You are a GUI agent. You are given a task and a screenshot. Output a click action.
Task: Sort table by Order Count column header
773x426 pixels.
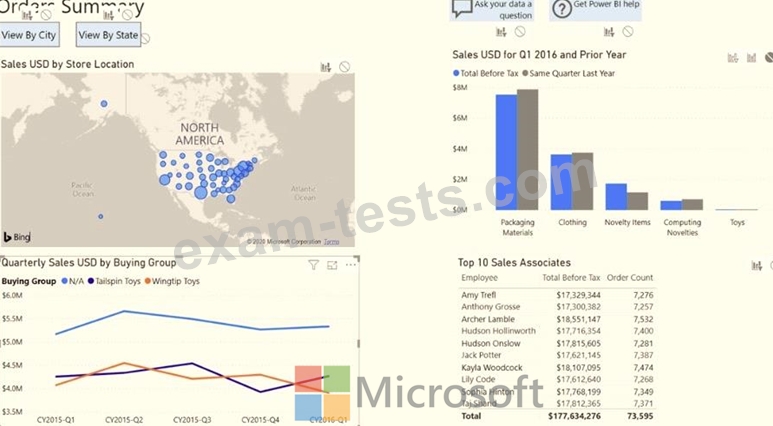tap(630, 277)
